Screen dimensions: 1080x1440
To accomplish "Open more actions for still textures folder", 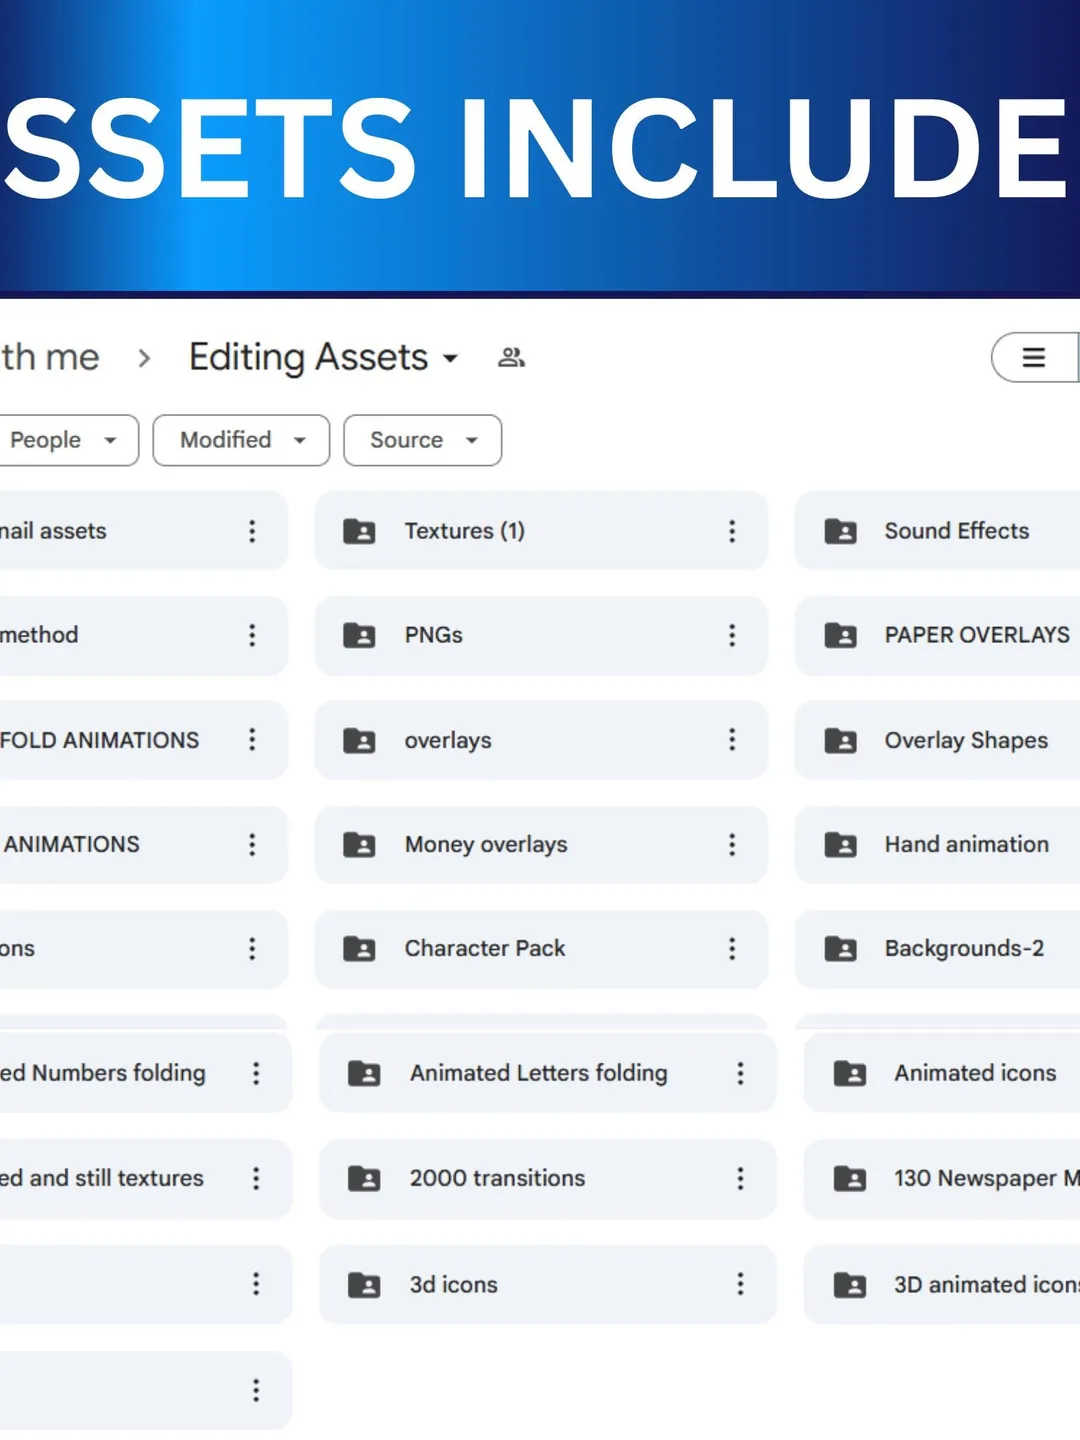I will [x=256, y=1179].
